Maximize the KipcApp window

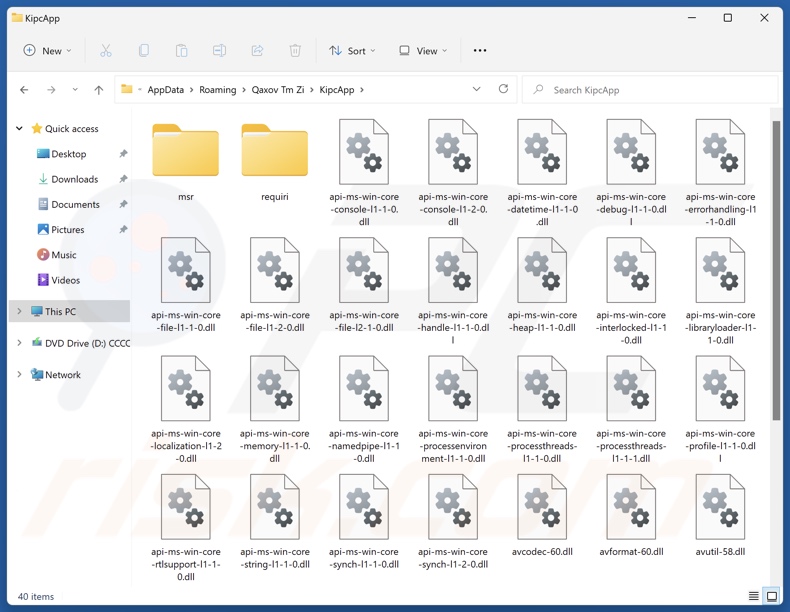click(728, 18)
